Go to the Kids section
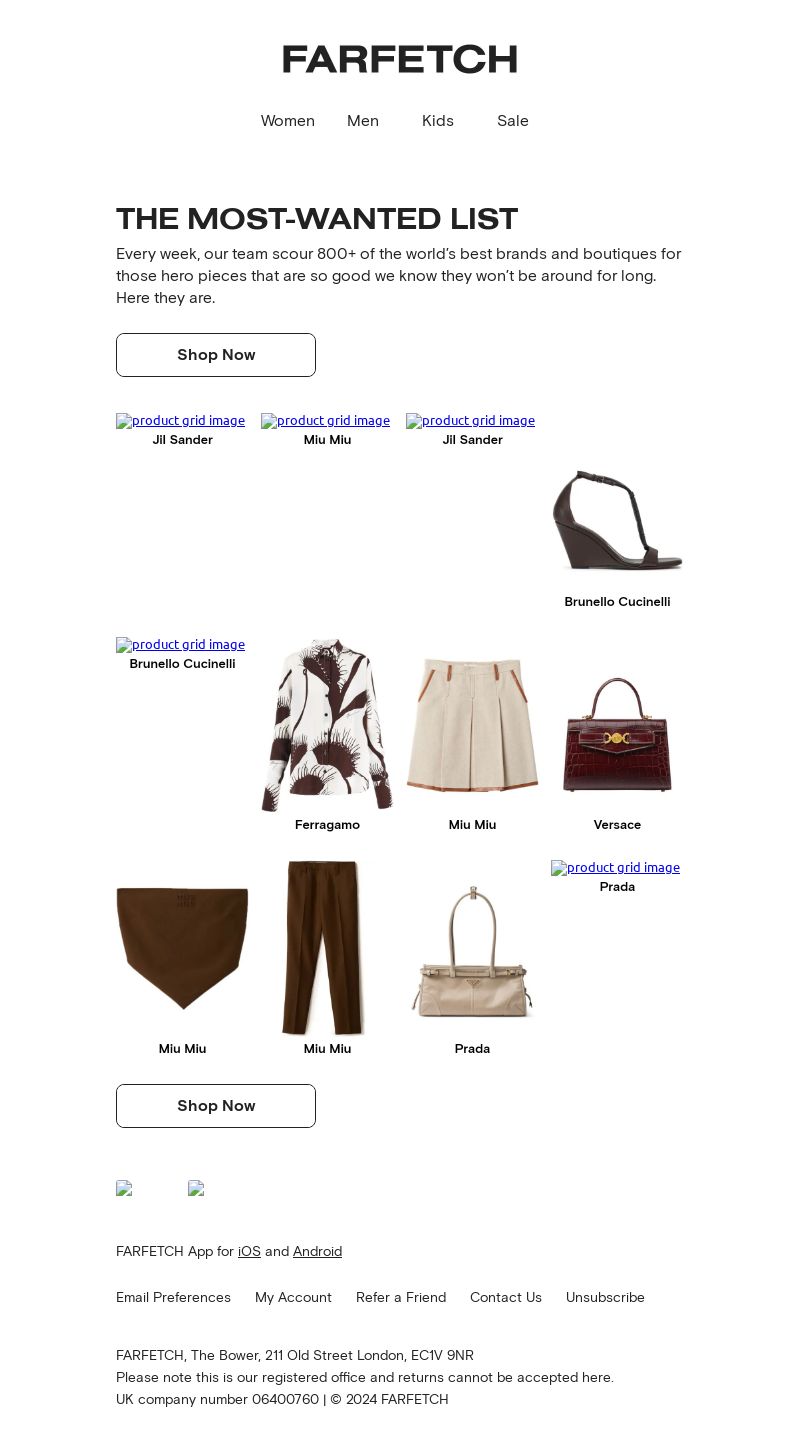The image size is (800, 1446). (438, 121)
